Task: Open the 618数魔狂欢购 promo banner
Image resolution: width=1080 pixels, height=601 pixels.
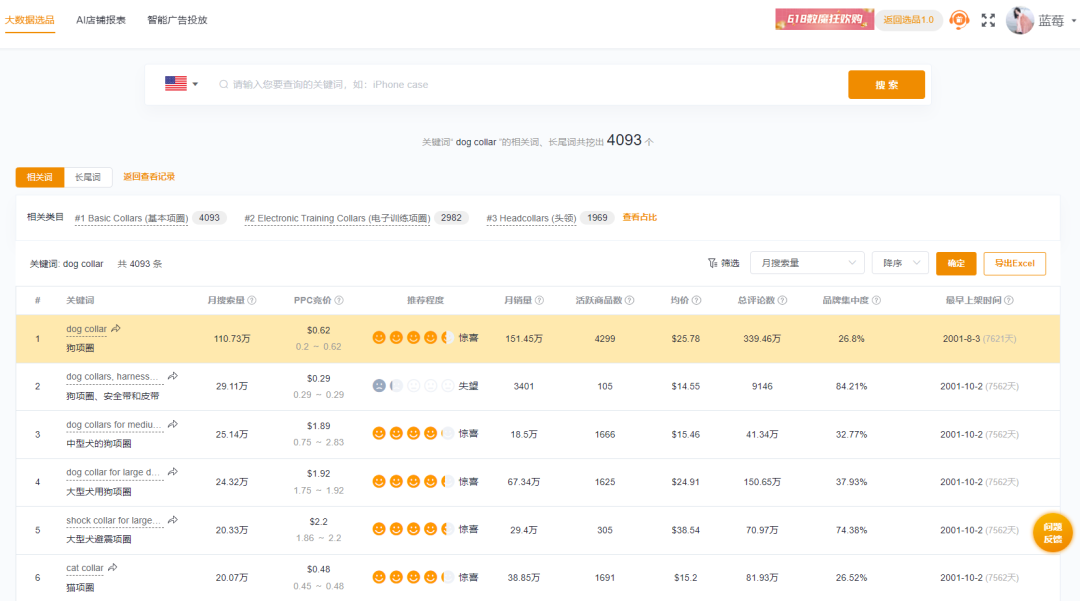Action: point(824,19)
